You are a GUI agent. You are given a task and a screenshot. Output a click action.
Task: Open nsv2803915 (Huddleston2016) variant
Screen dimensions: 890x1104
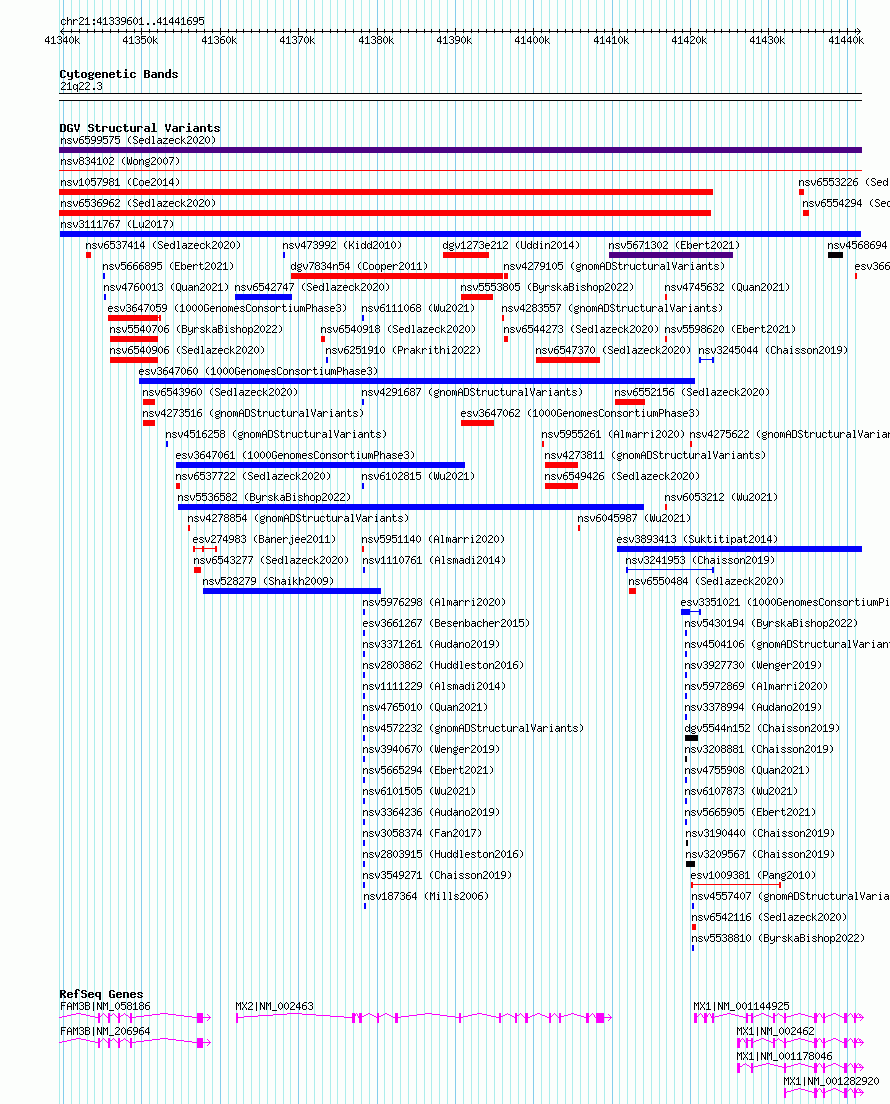point(443,854)
